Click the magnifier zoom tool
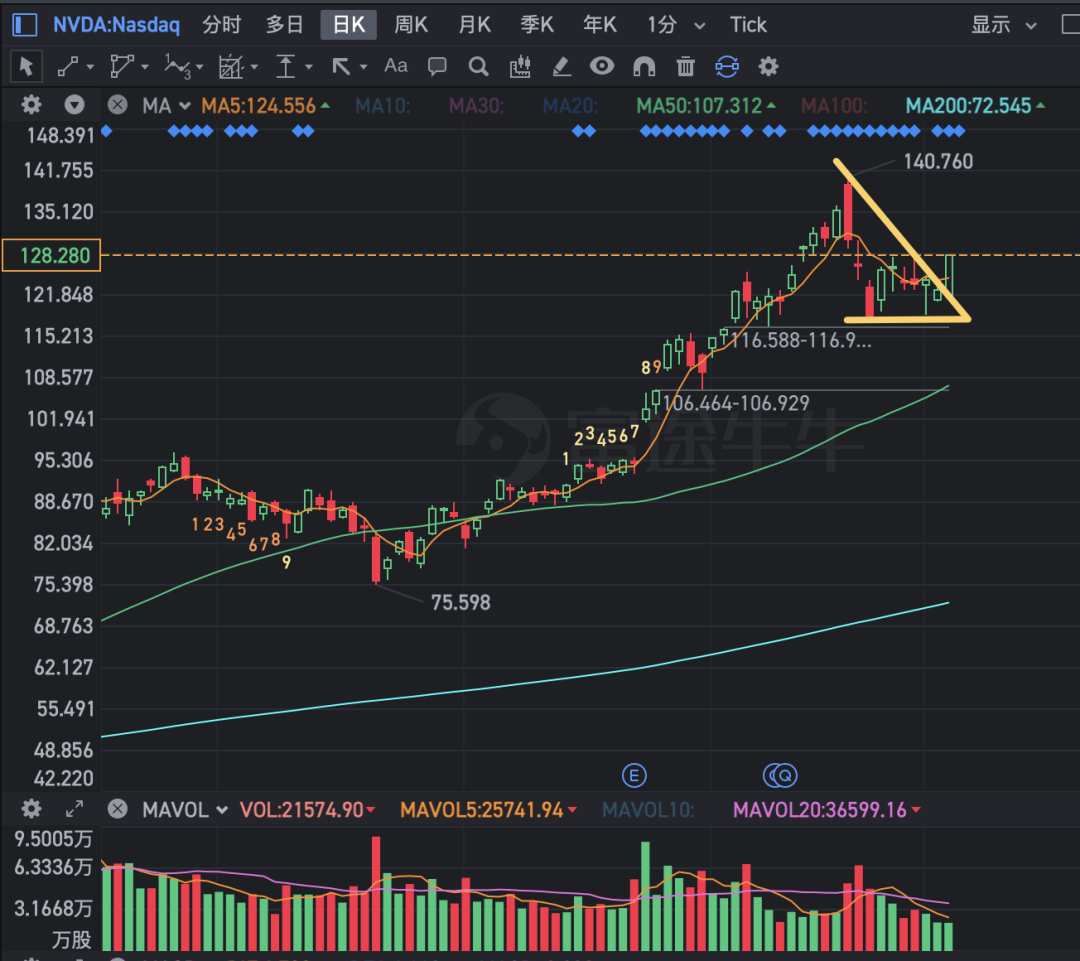Viewport: 1080px width, 961px height. click(x=478, y=67)
